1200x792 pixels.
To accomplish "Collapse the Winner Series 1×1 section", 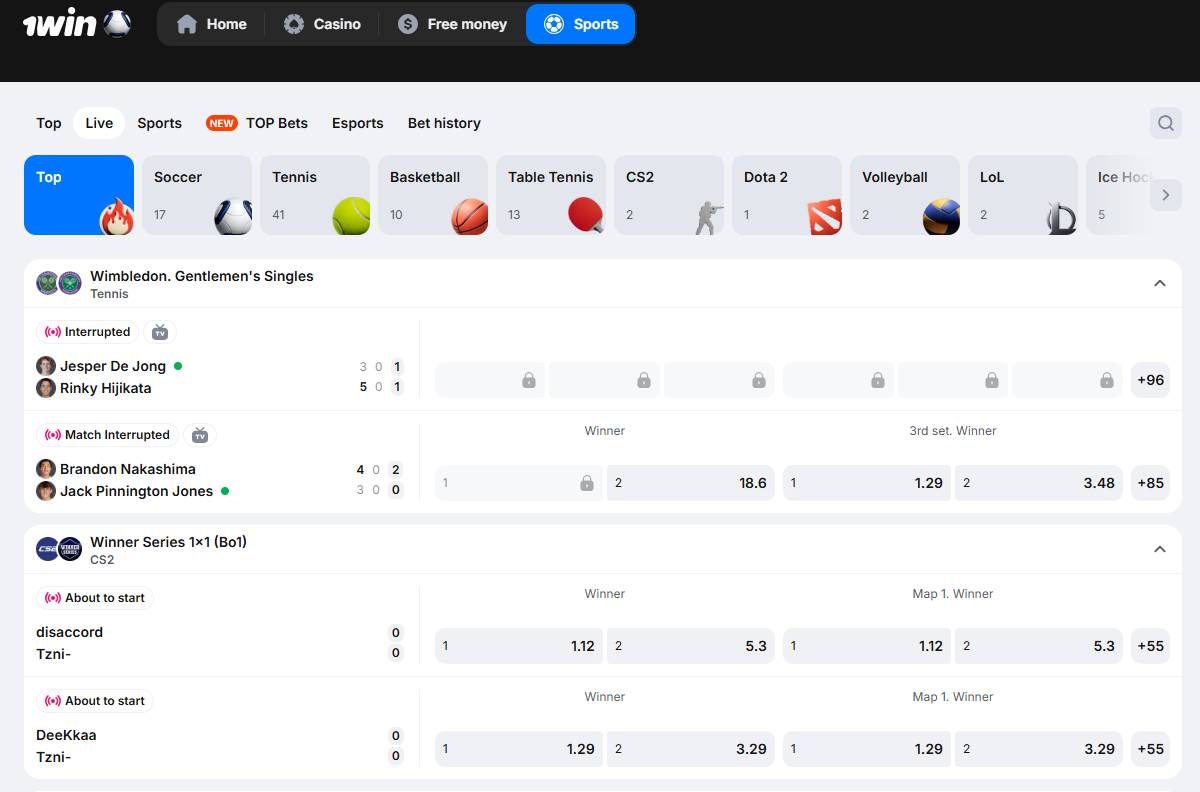I will pyautogui.click(x=1160, y=549).
